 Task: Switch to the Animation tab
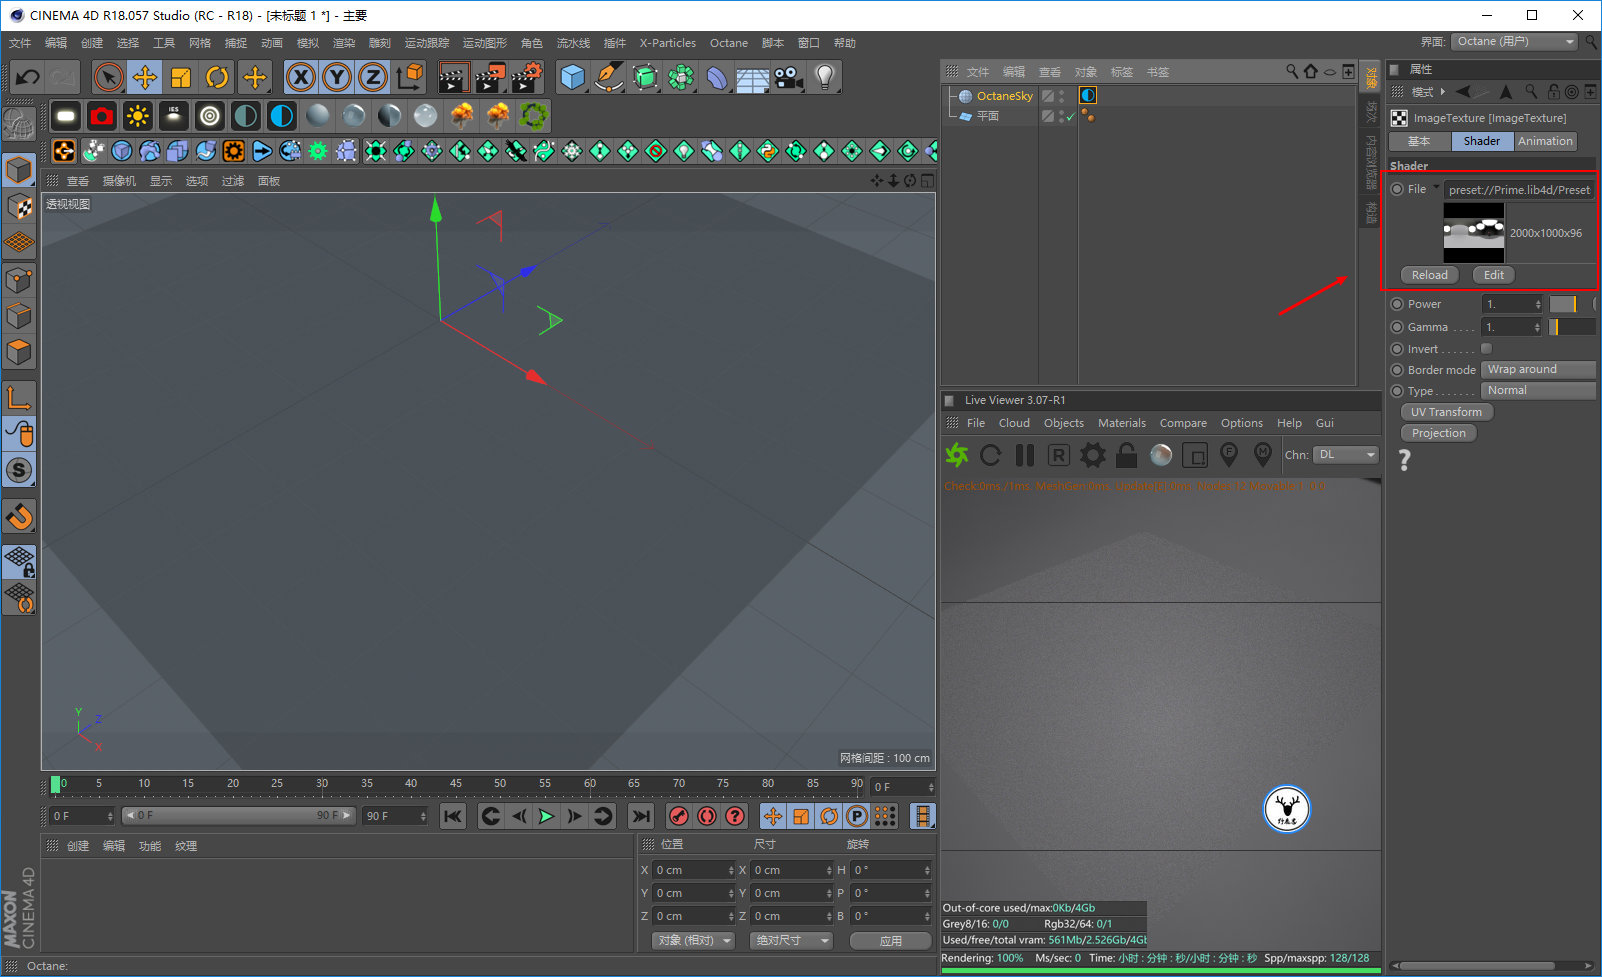(1545, 142)
